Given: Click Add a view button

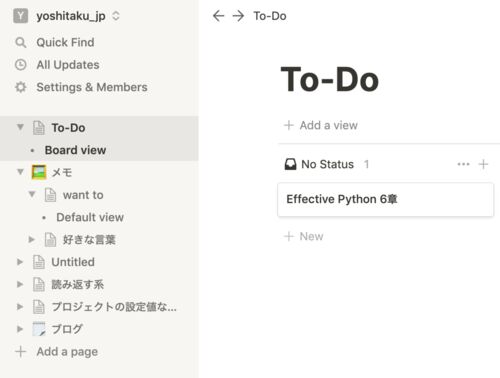Looking at the screenshot, I should [321, 125].
